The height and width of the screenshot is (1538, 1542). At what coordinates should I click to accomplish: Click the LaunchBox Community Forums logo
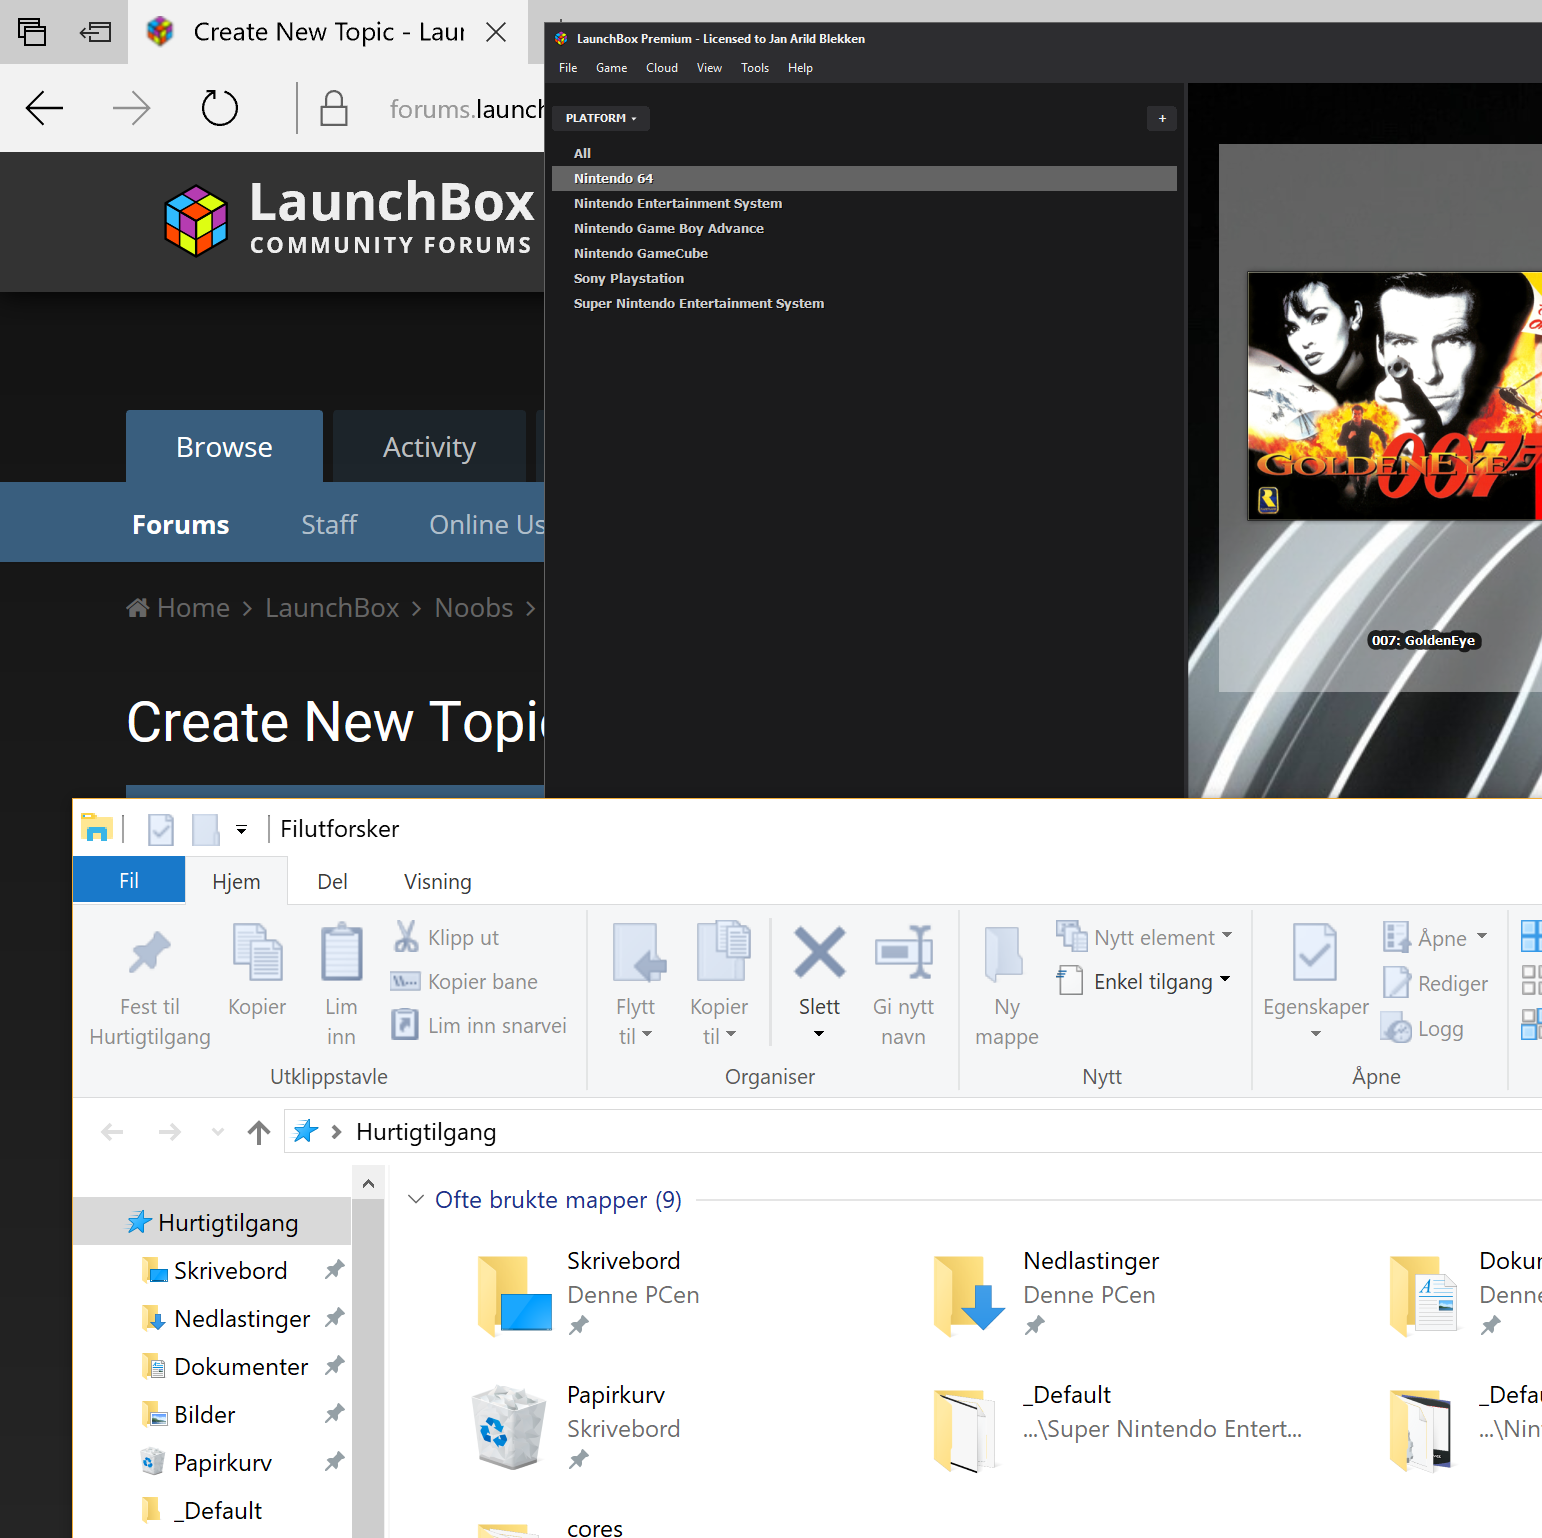[x=349, y=219]
